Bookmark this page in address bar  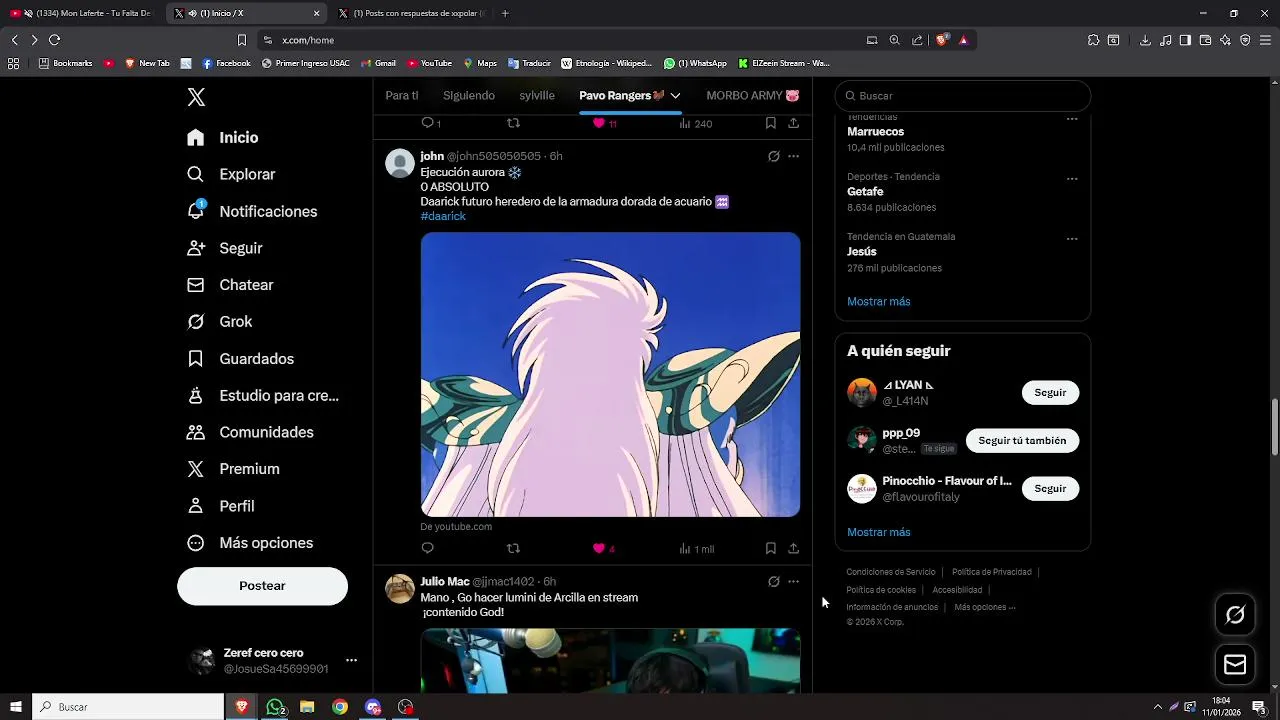(241, 40)
